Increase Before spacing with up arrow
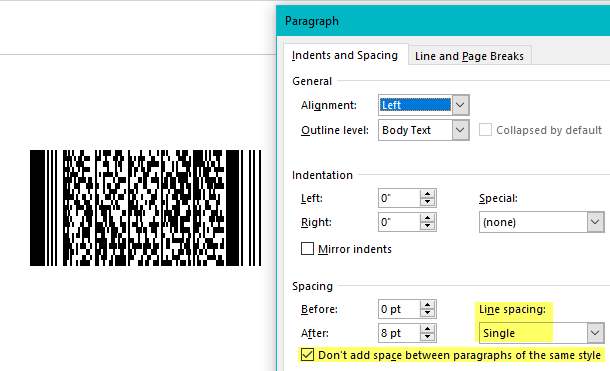Screen dimensions: 610x371 pos(428,305)
